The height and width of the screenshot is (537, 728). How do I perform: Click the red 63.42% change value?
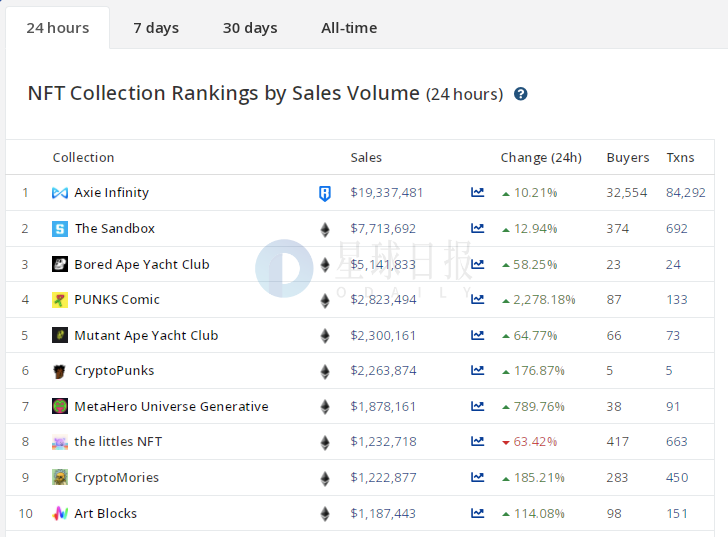tap(535, 441)
